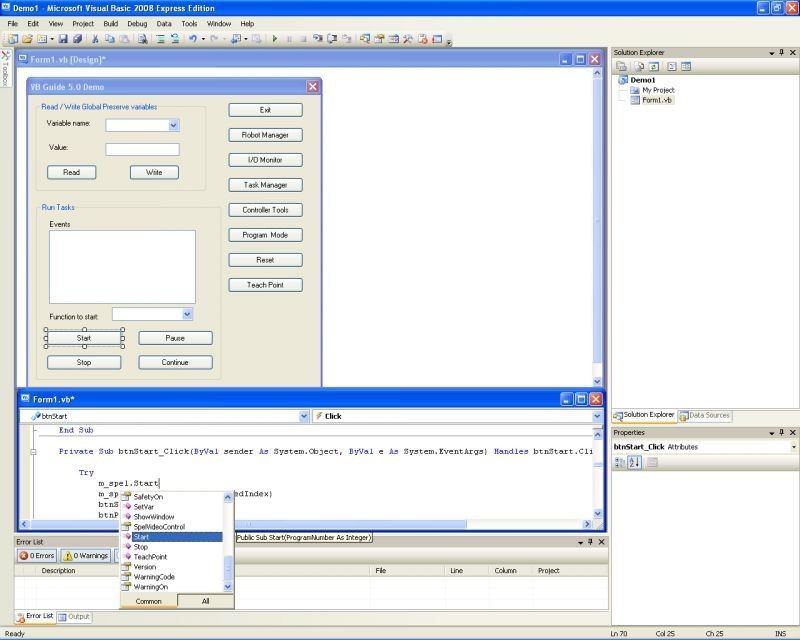Open the Debug menu

pyautogui.click(x=136, y=23)
